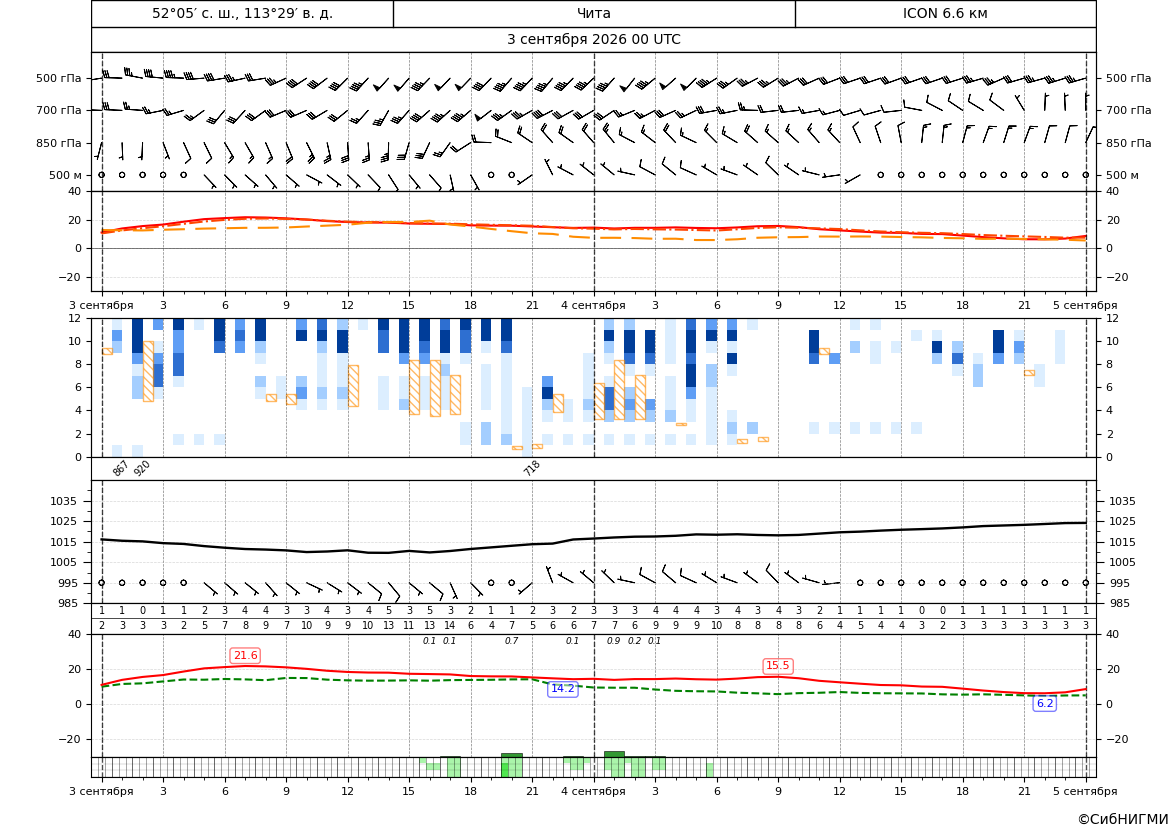The image size is (1169, 827).
Task: Click the left 500 м level label
Action: pyautogui.click(x=66, y=175)
